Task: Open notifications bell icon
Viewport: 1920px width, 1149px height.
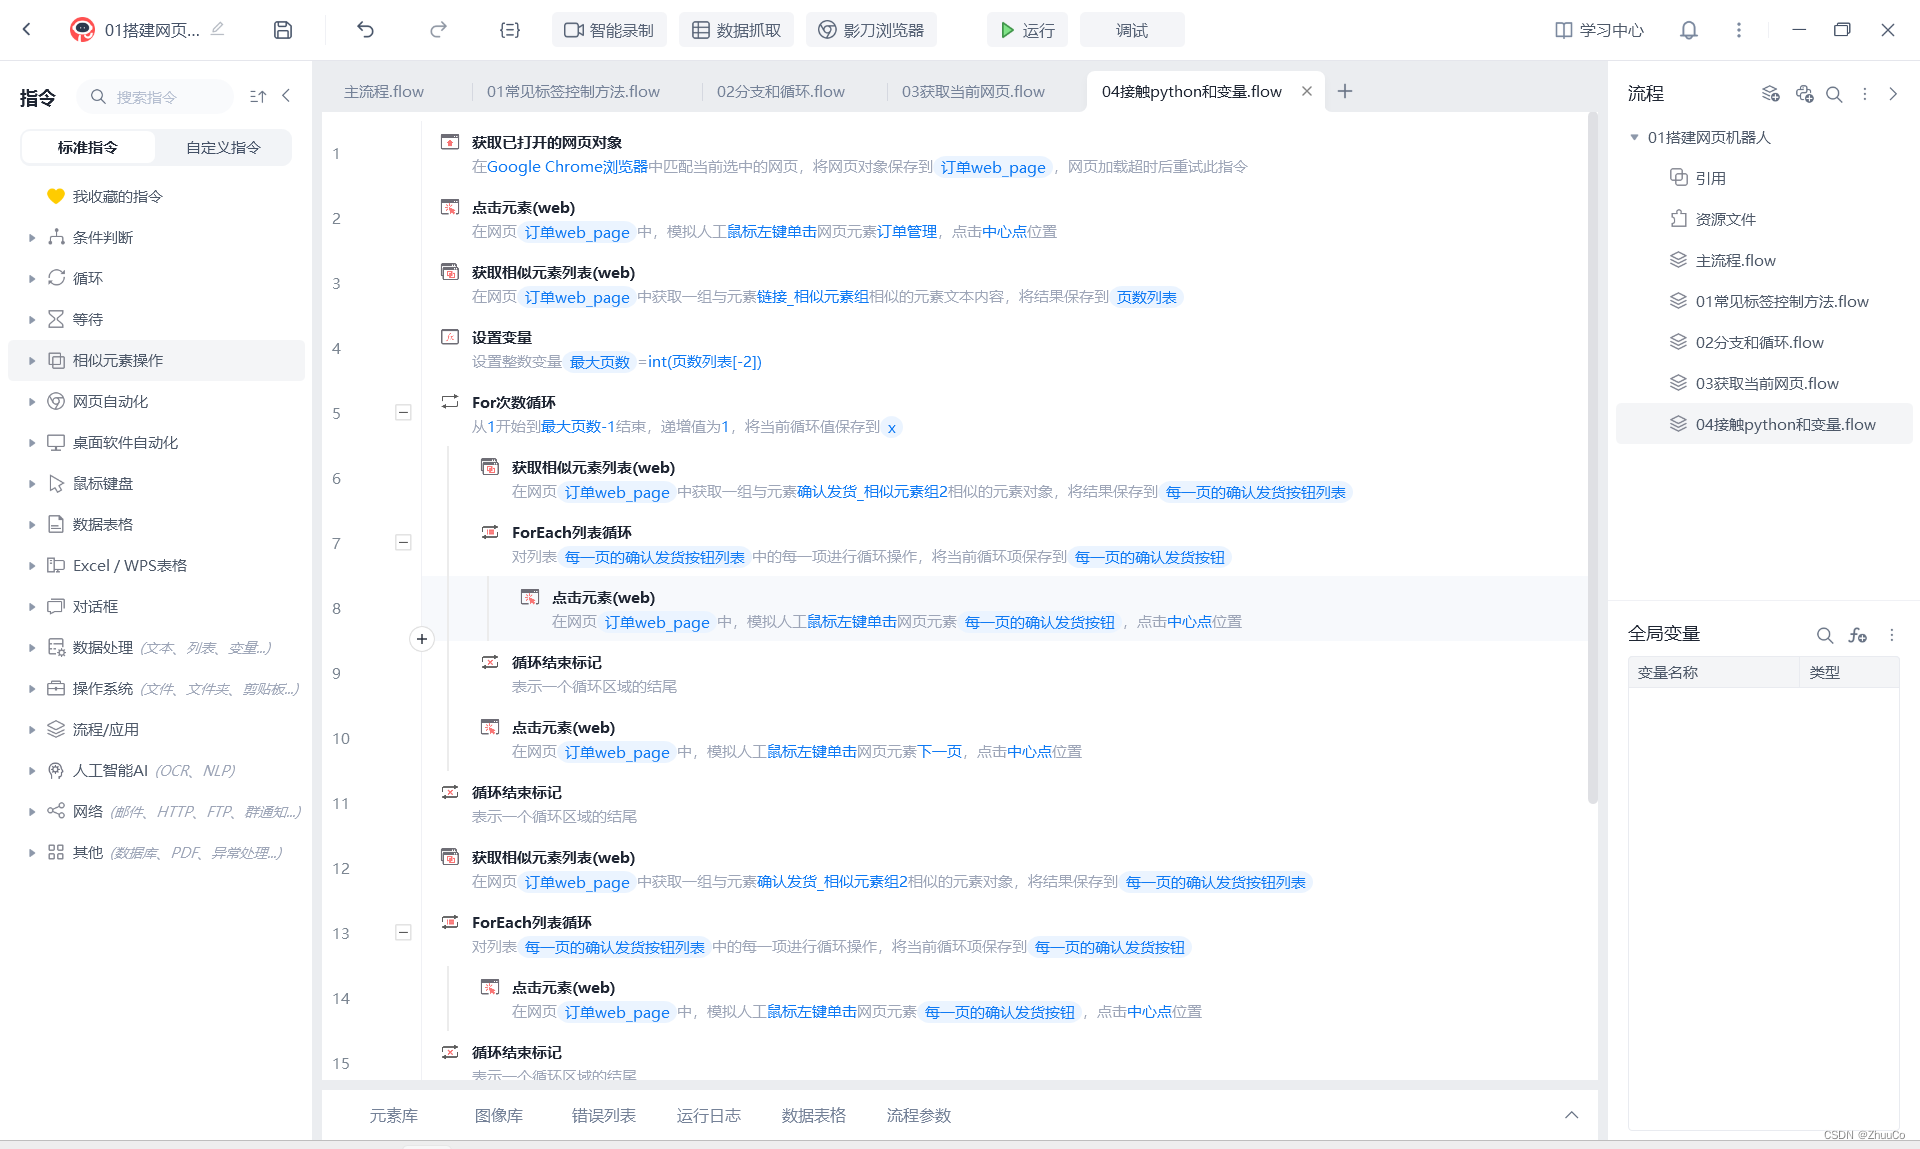Action: click(x=1689, y=30)
